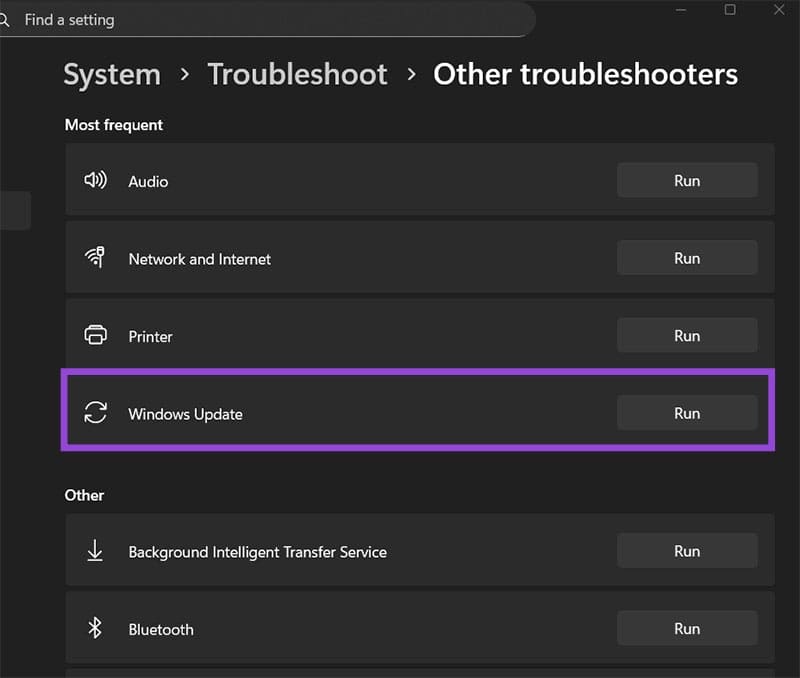The height and width of the screenshot is (678, 800).
Task: Click the Audio speaker icon
Action: pyautogui.click(x=95, y=180)
